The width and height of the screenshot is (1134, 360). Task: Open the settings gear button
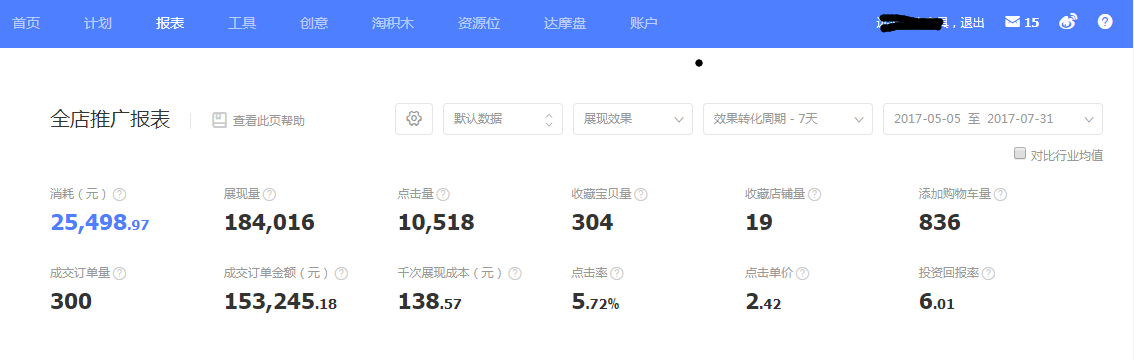[414, 119]
